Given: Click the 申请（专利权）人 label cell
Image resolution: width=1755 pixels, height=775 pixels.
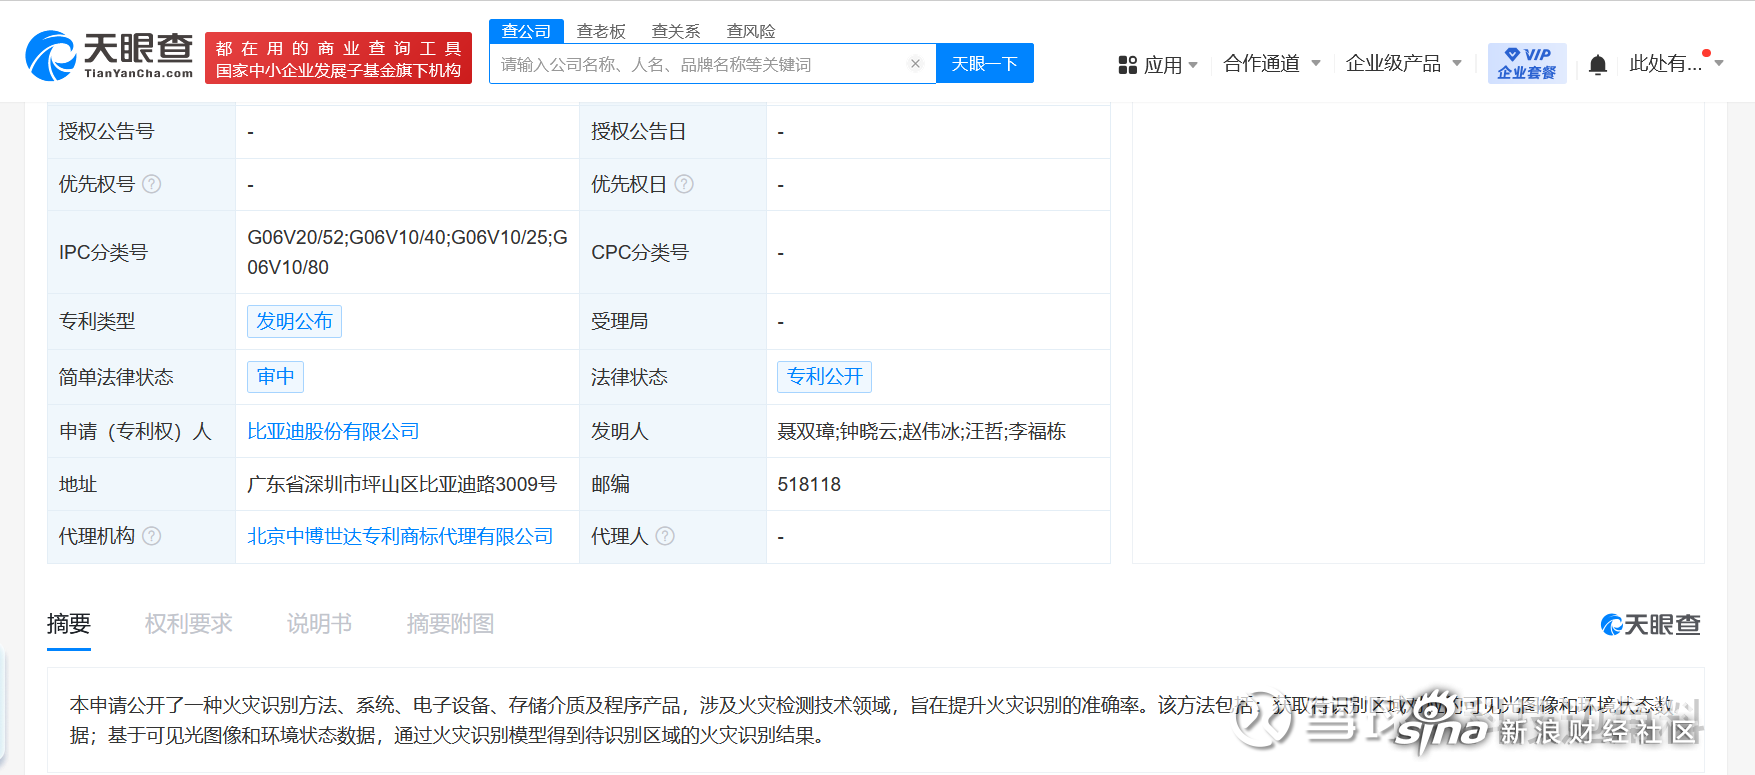Looking at the screenshot, I should point(141,431).
